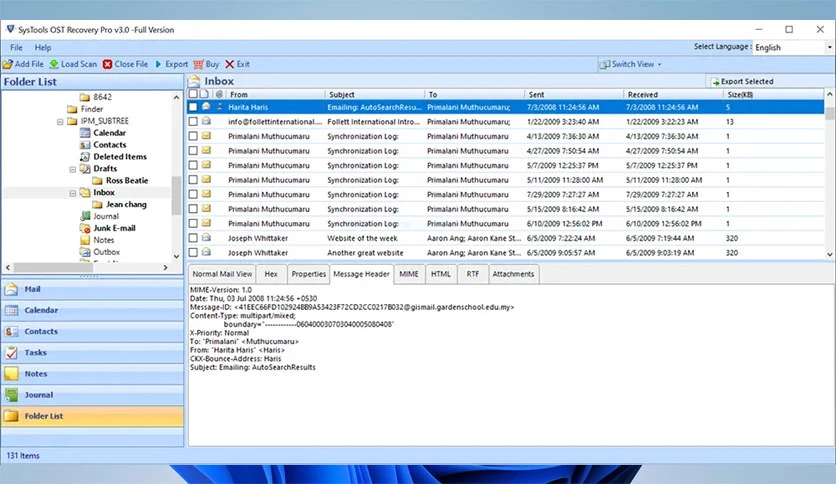
Task: Click email list scroll down arrow
Action: pyautogui.click(x=830, y=255)
